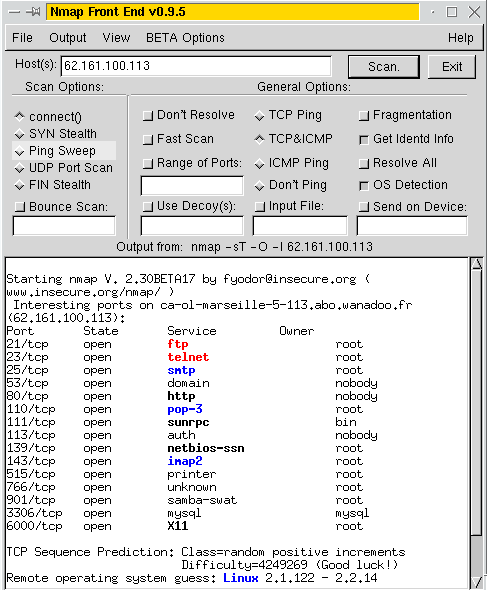Image resolution: width=487 pixels, height=590 pixels.
Task: Focus the Host(s) input field
Action: tap(196, 66)
